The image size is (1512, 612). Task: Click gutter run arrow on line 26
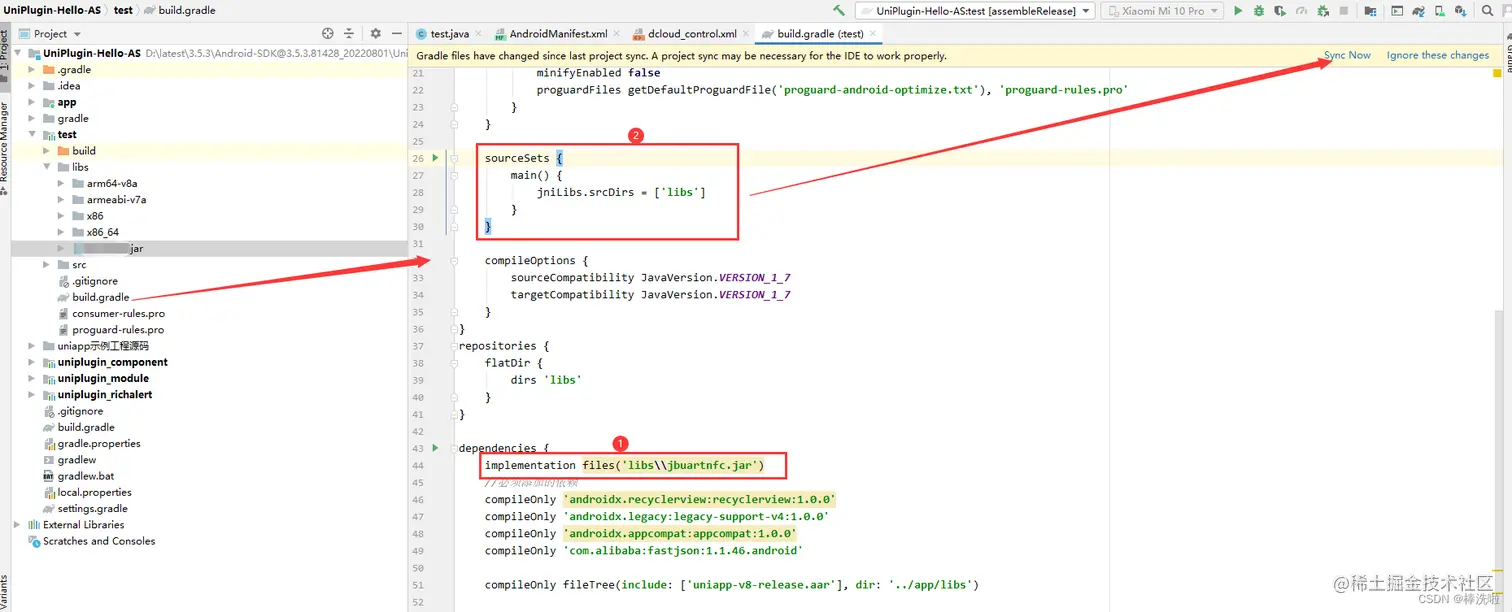(435, 158)
